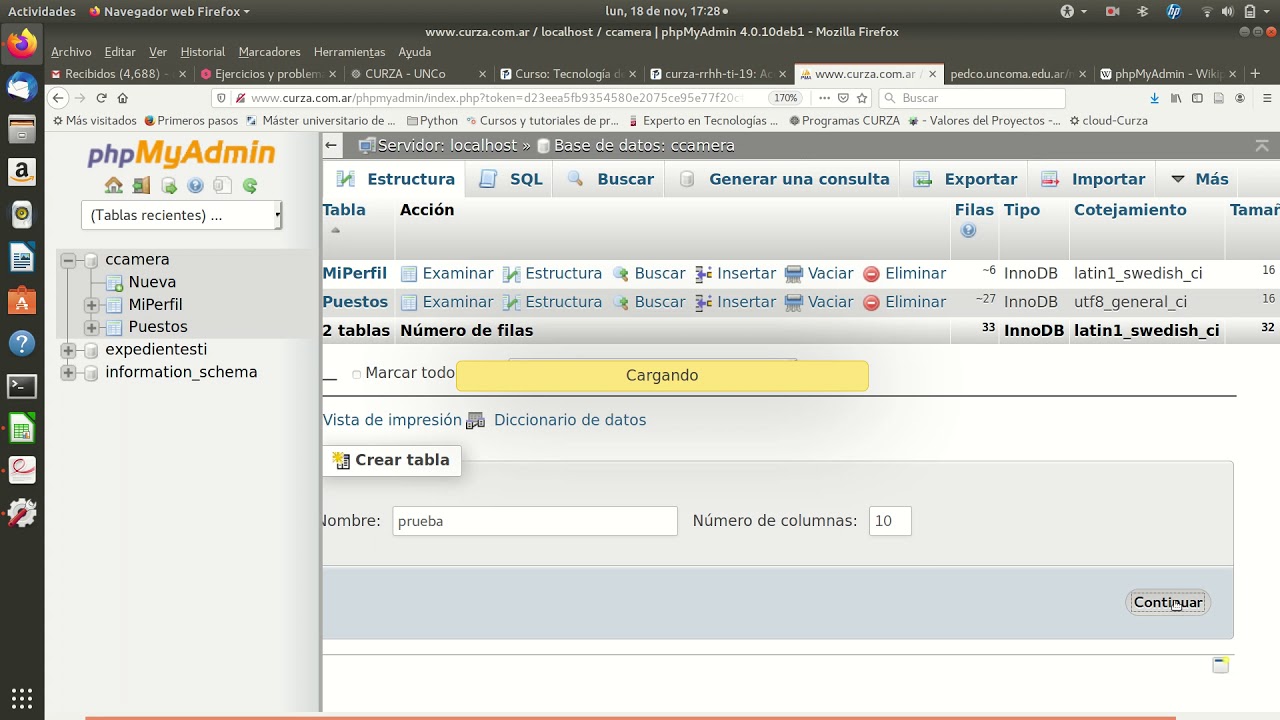Open Ubuntu show applications grid
Image resolution: width=1280 pixels, height=720 pixels.
22,698
